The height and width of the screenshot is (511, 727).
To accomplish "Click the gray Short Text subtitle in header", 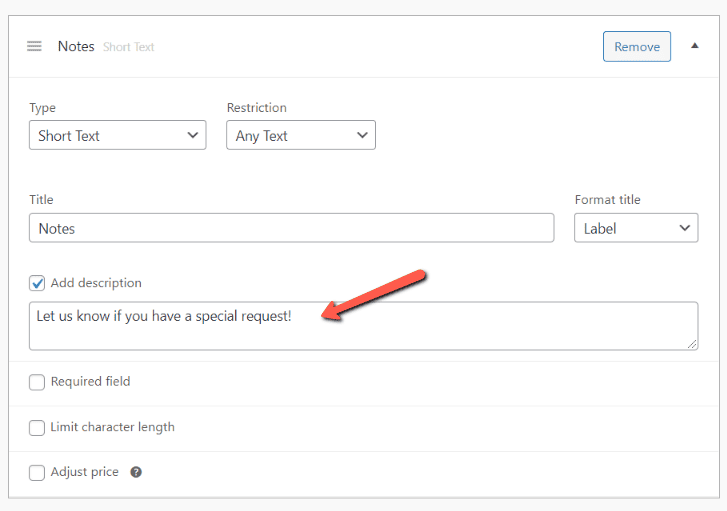I will (129, 47).
